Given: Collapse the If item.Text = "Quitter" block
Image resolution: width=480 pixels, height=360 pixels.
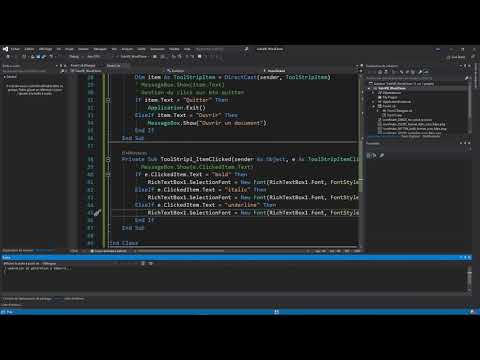Looking at the screenshot, I should (108, 100).
